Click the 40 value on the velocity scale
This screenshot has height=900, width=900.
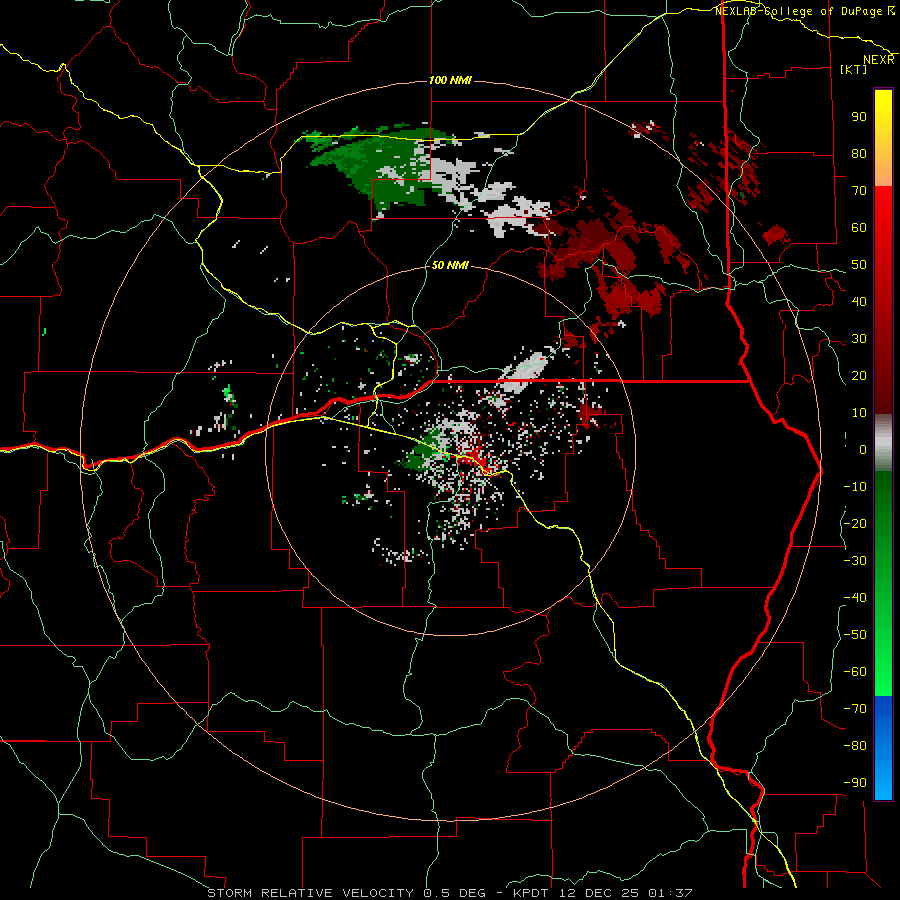click(x=859, y=301)
